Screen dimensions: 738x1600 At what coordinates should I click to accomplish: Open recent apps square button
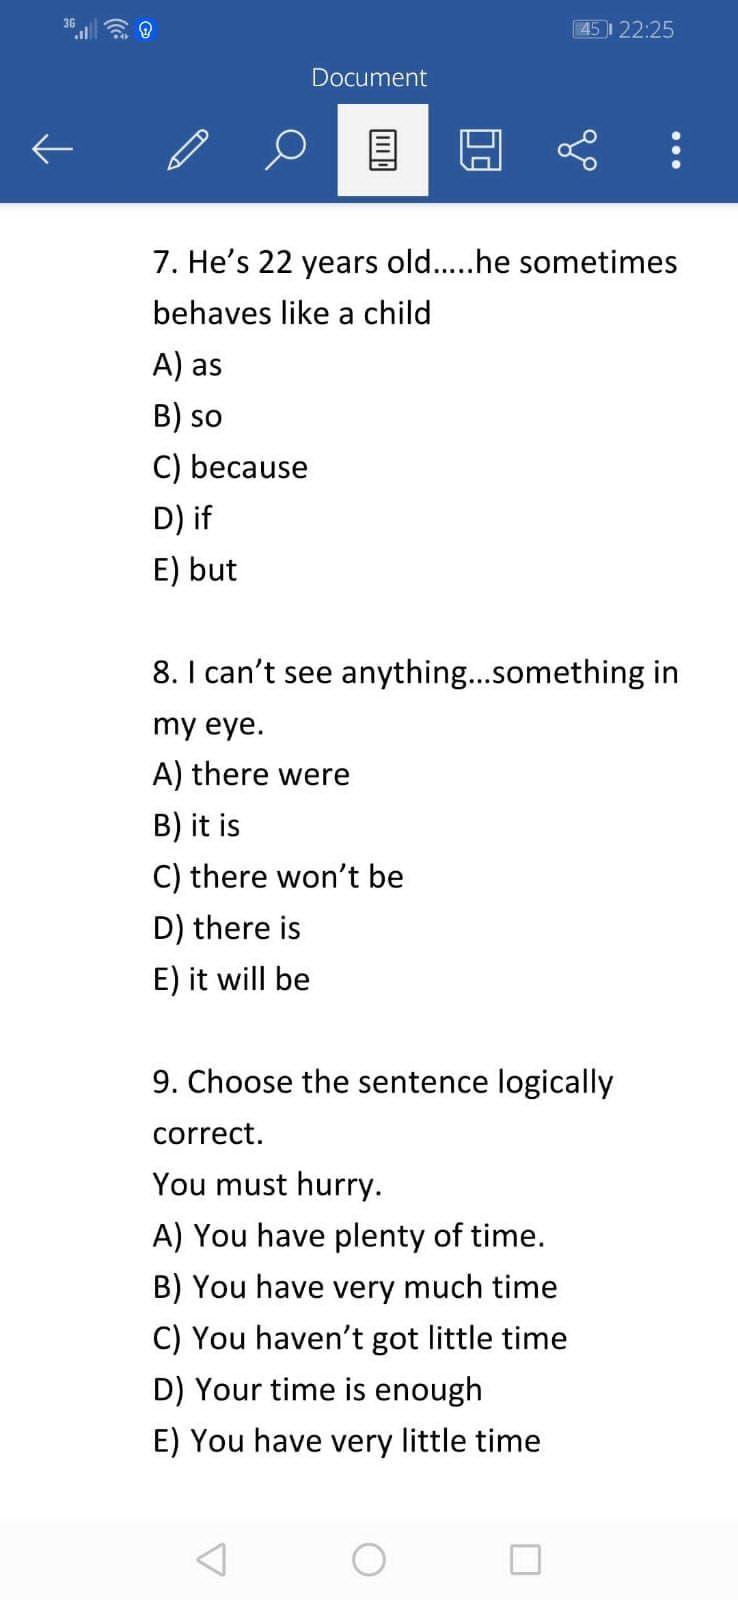525,1559
